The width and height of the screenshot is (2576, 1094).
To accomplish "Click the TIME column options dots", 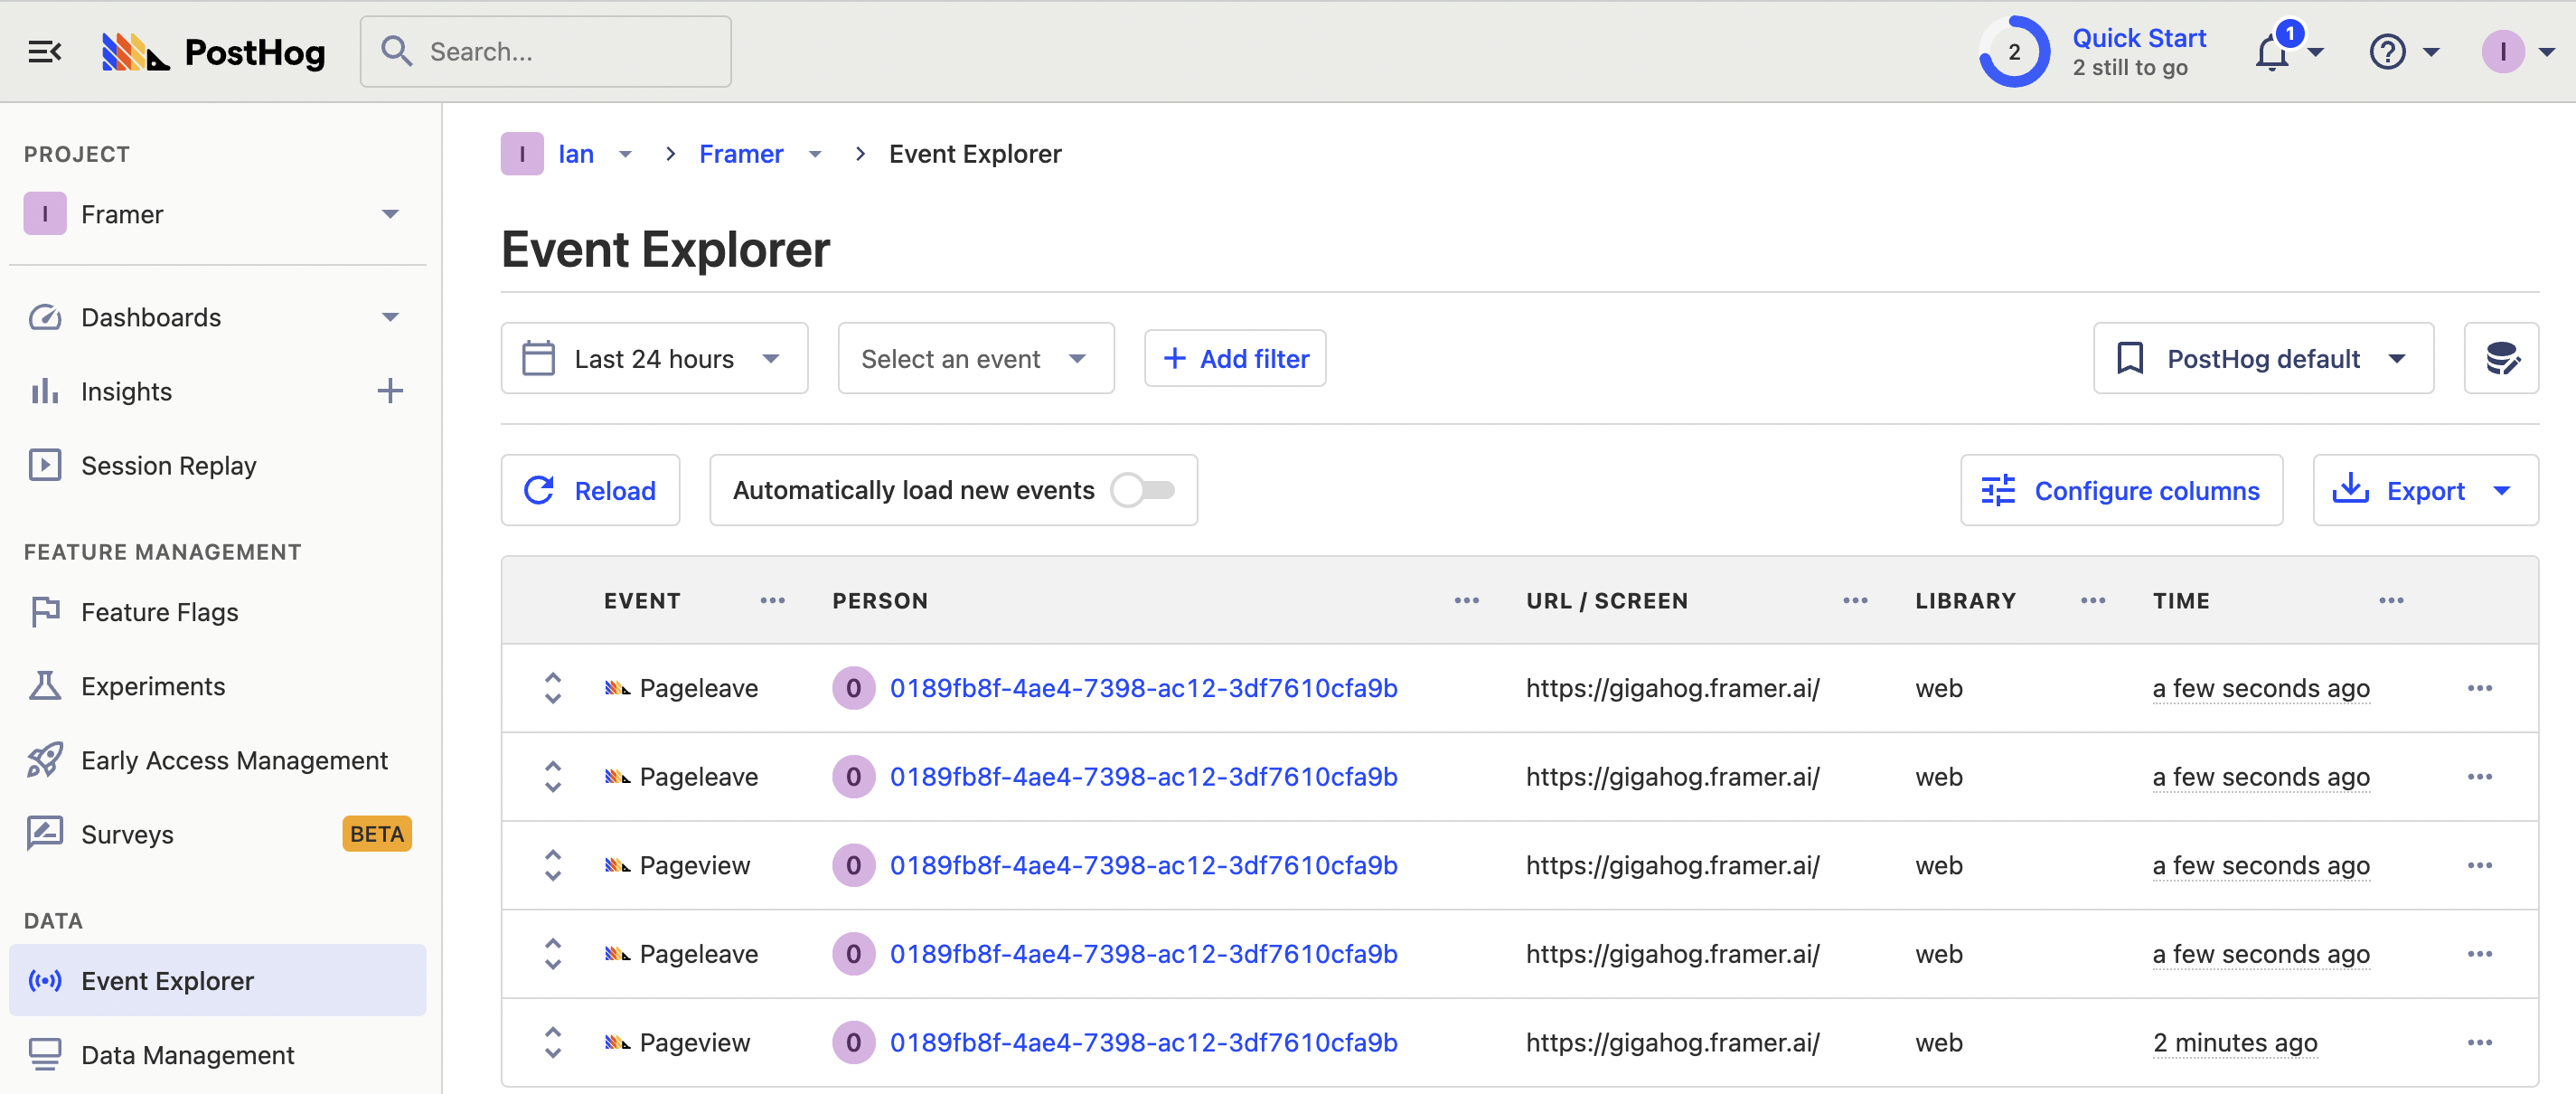I will (x=2391, y=601).
